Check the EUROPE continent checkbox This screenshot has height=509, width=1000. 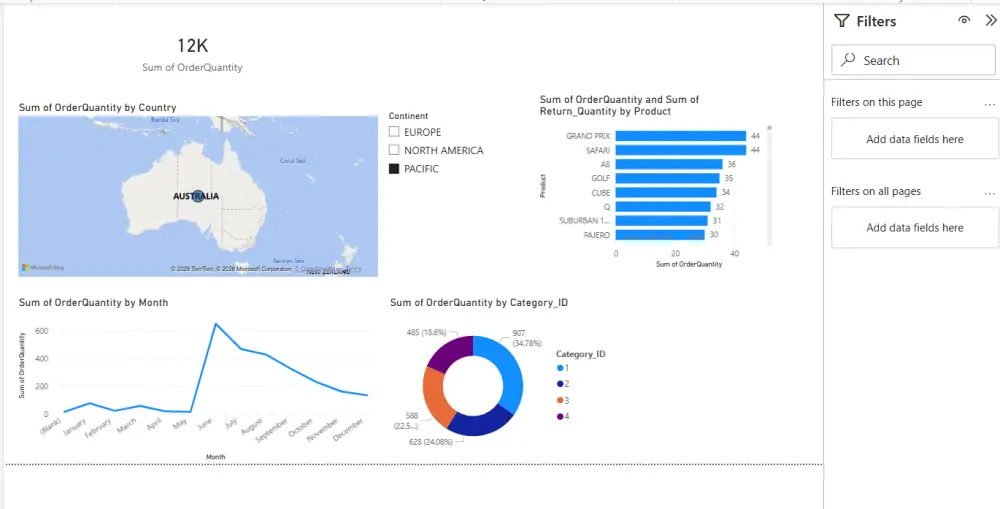point(394,132)
